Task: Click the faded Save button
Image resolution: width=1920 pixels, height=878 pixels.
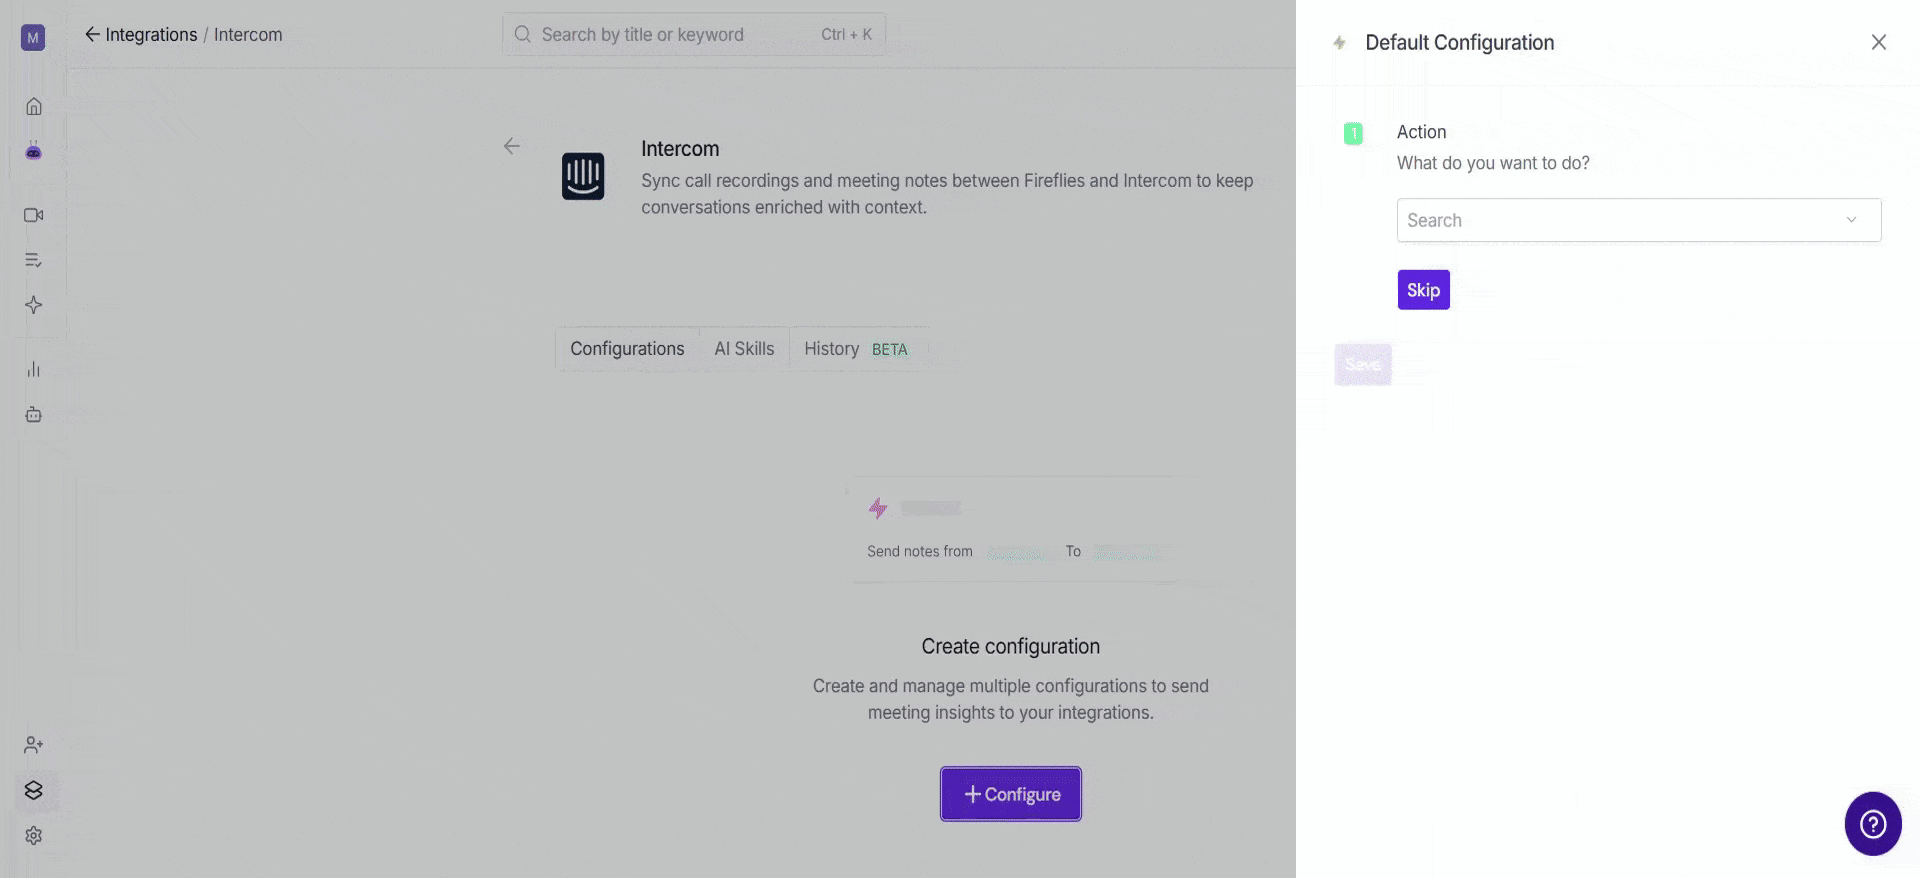Action: [x=1363, y=365]
